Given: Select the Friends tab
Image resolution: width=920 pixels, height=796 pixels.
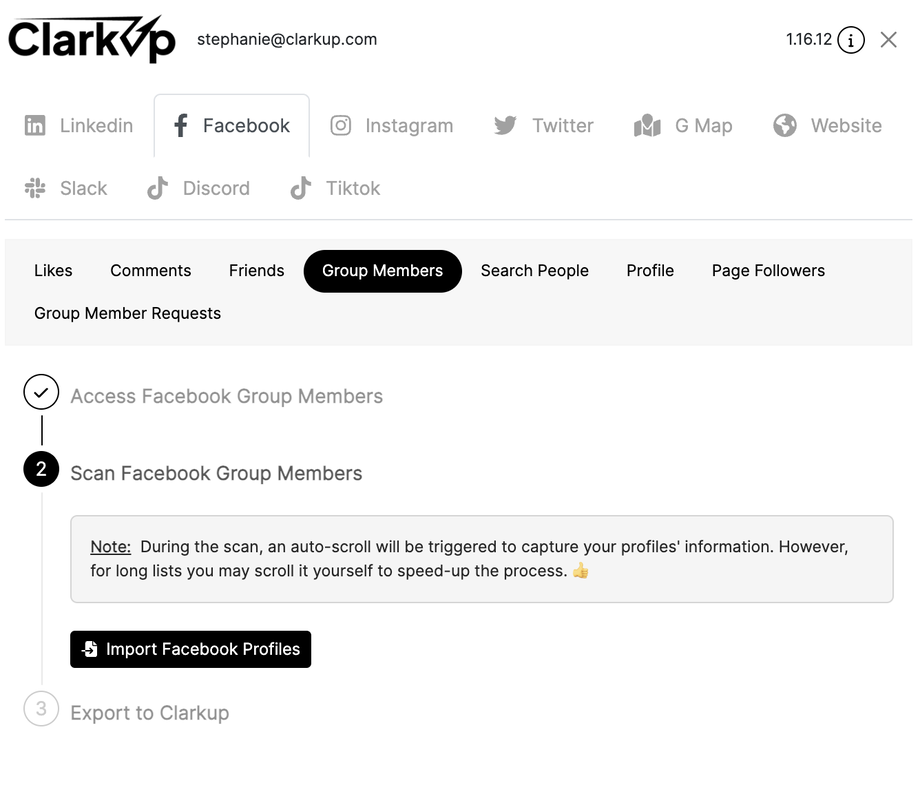Looking at the screenshot, I should click(x=256, y=271).
